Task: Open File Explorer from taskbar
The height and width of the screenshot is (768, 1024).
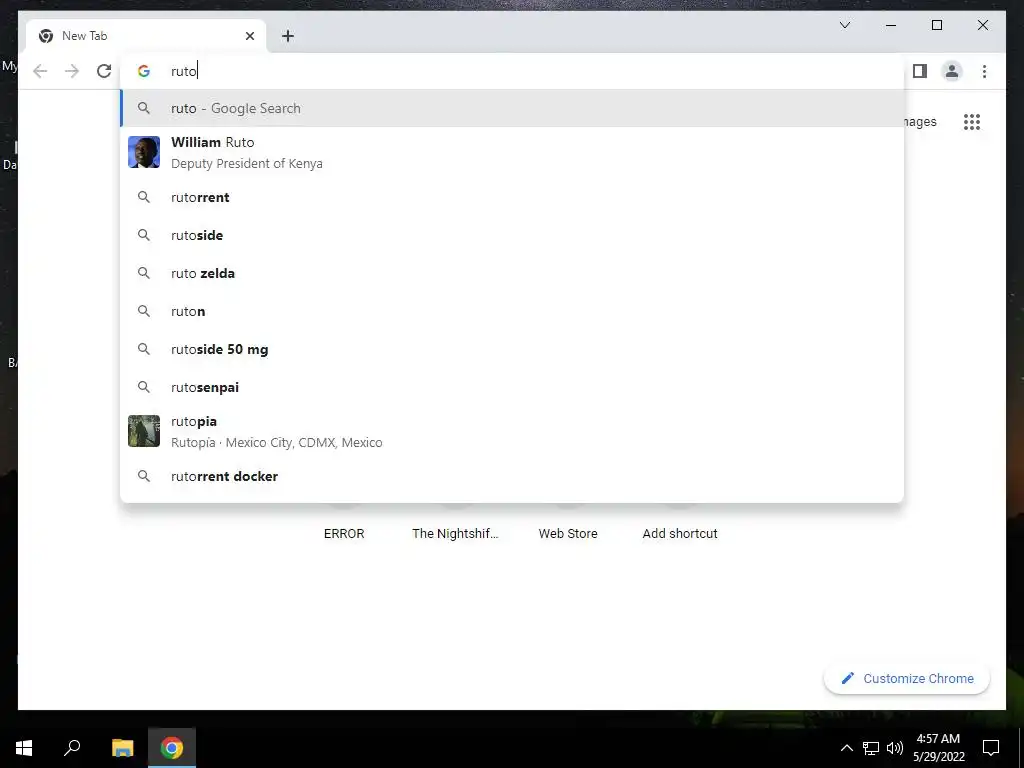Action: coord(122,748)
